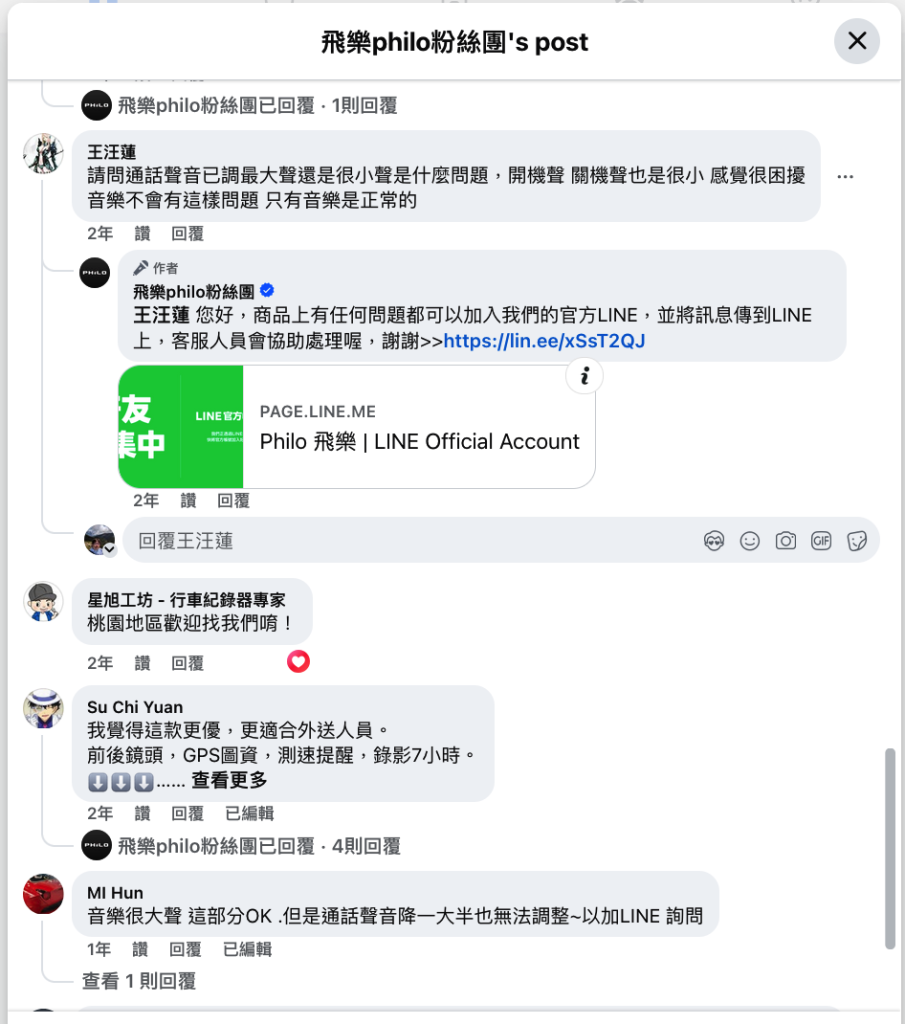
Task: Click the avatar sticker icon in reply box
Action: (x=714, y=541)
